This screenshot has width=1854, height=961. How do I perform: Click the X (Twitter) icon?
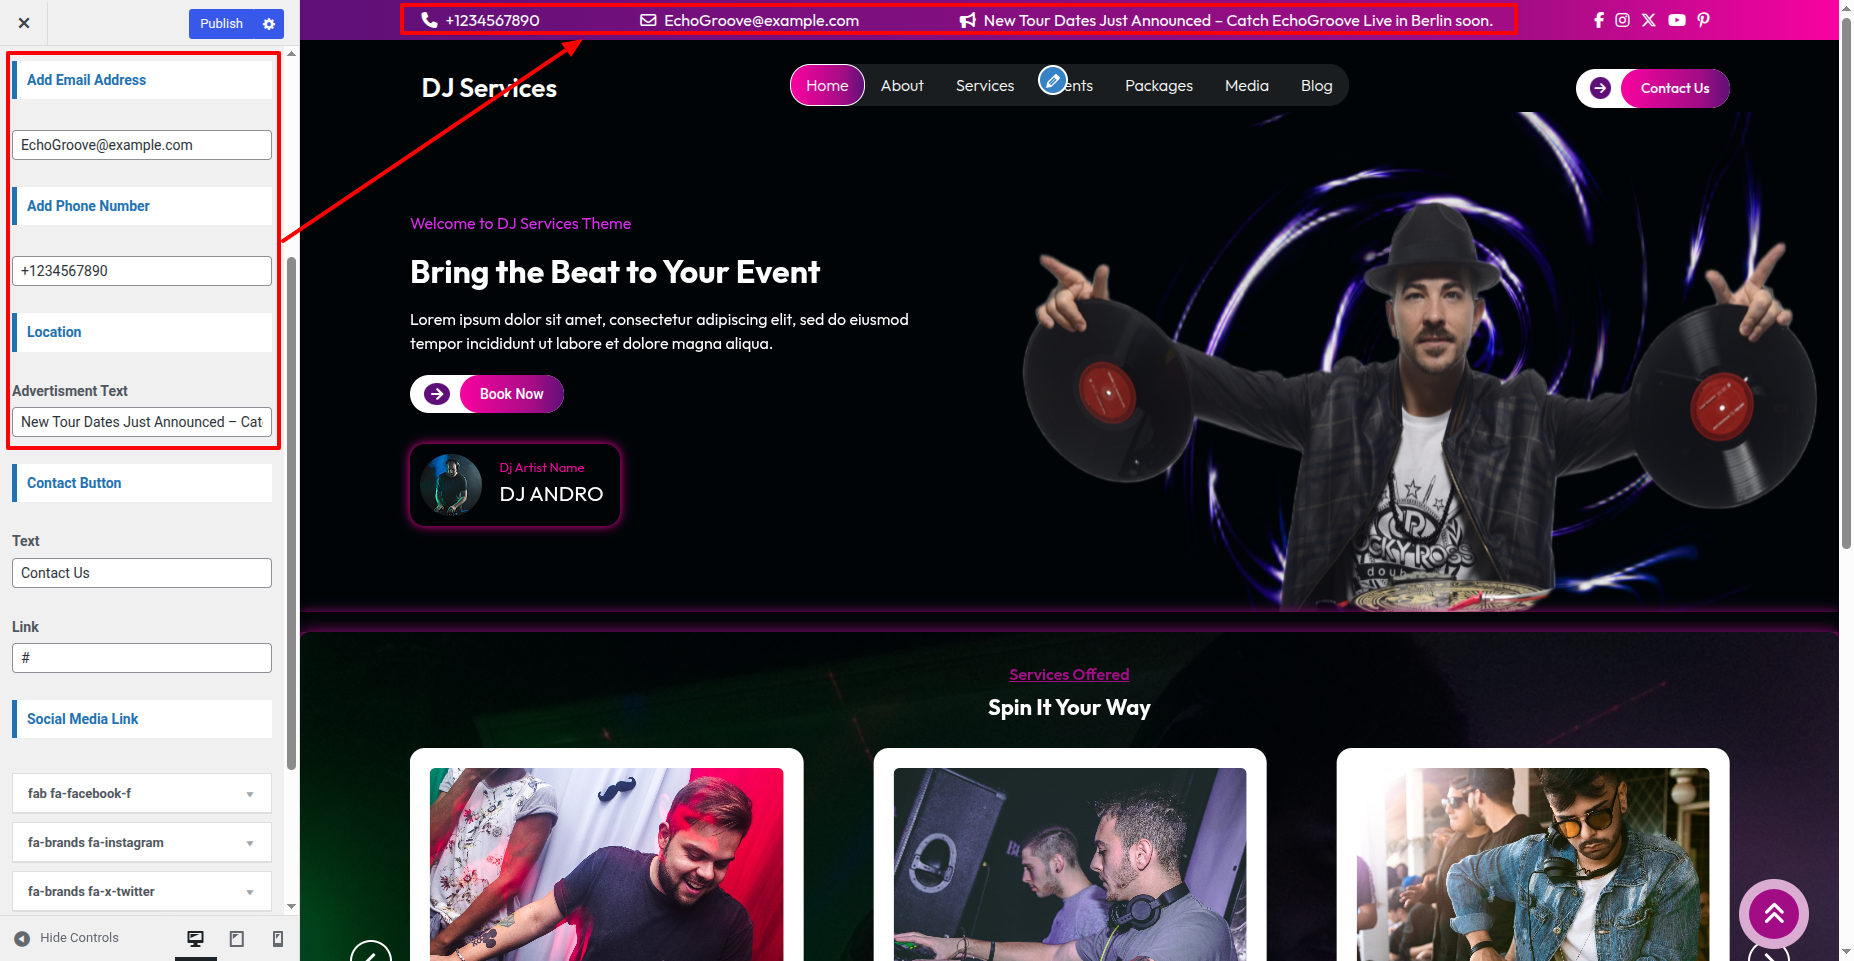[1648, 20]
